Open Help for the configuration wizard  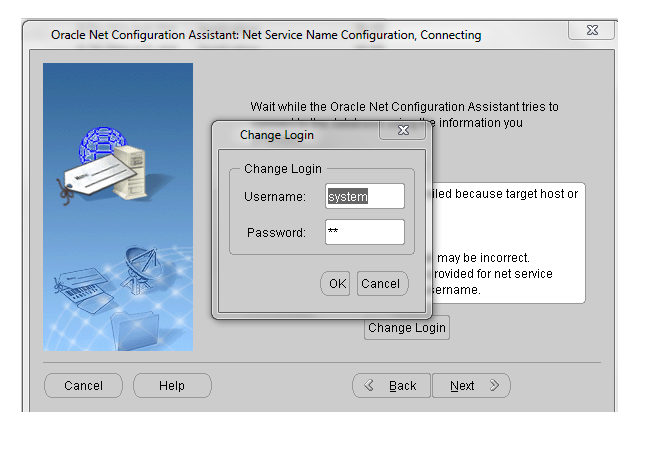point(172,385)
